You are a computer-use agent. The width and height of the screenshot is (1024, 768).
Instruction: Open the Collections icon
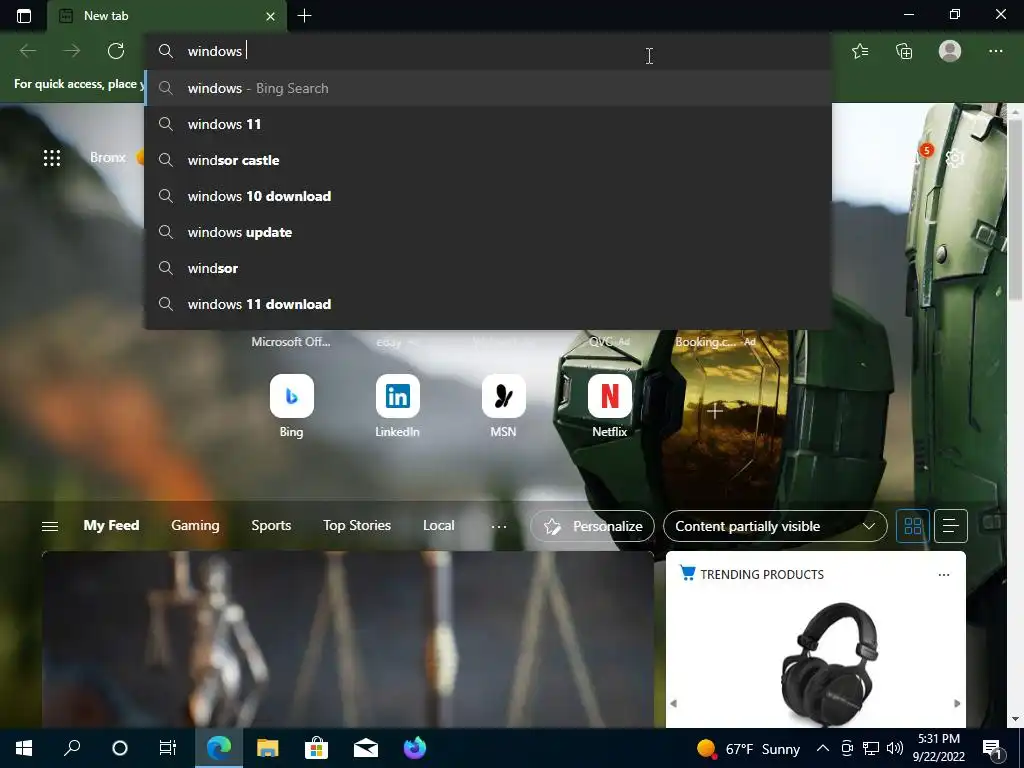904,51
